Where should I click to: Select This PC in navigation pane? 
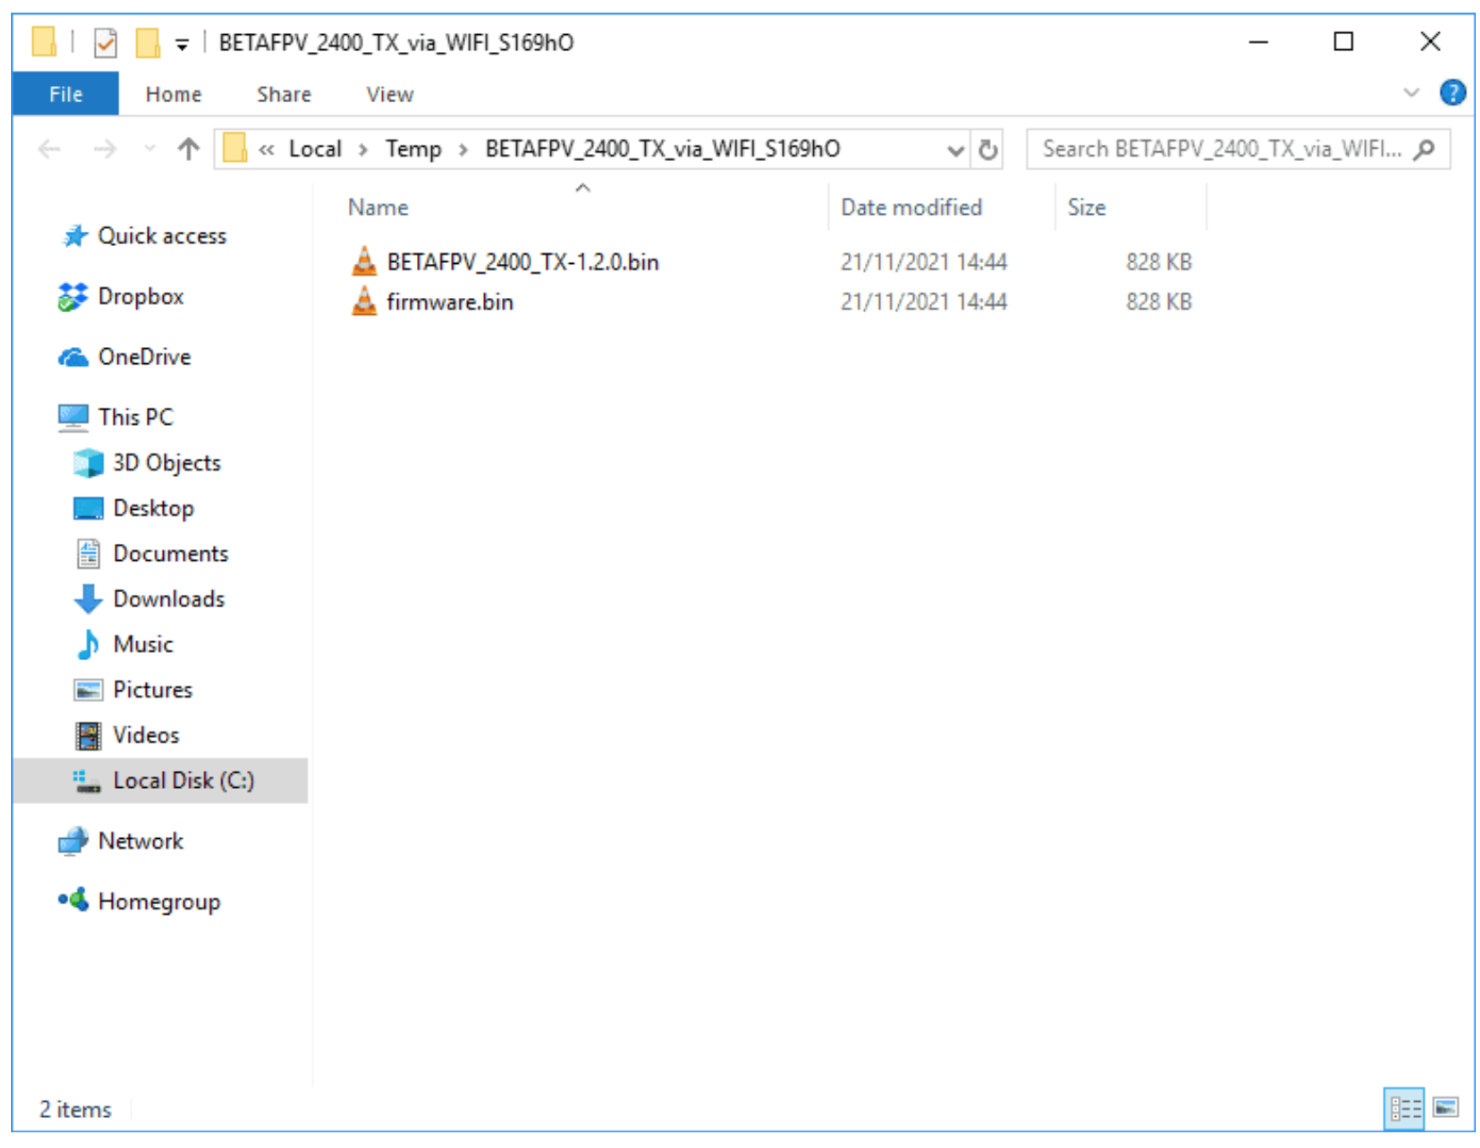(135, 417)
